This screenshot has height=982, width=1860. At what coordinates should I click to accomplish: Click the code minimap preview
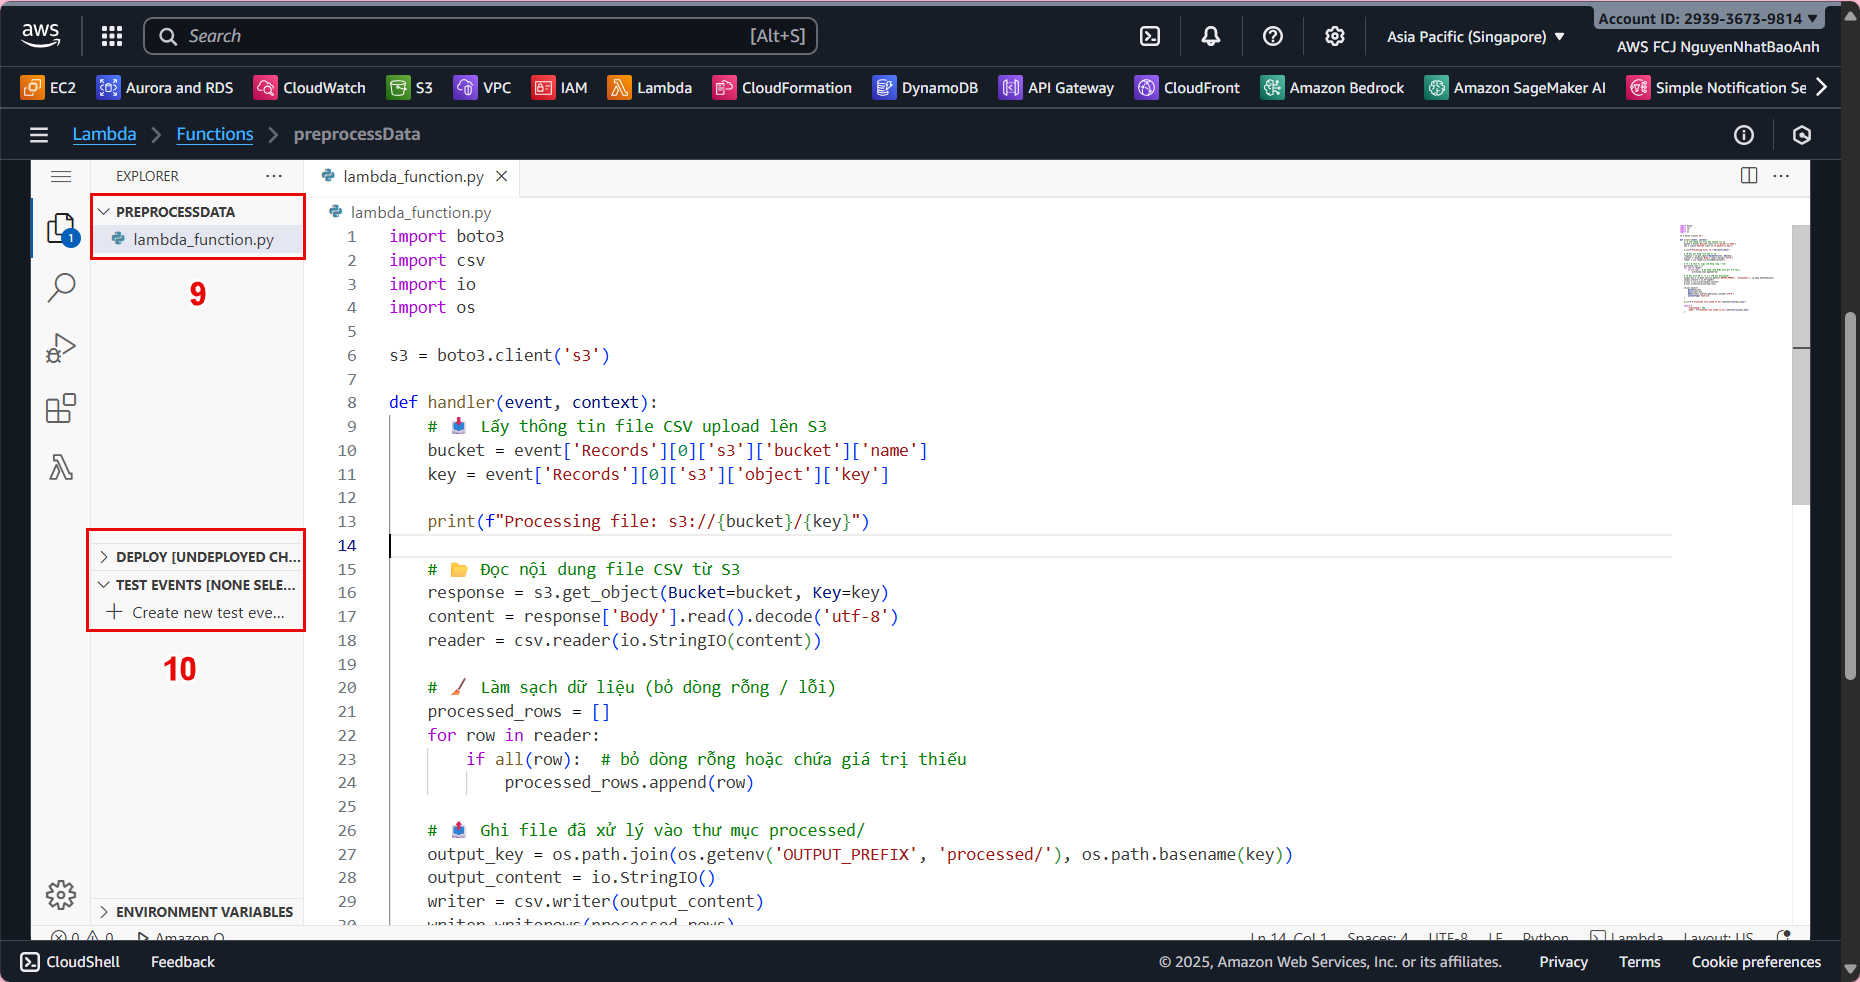(x=1728, y=268)
